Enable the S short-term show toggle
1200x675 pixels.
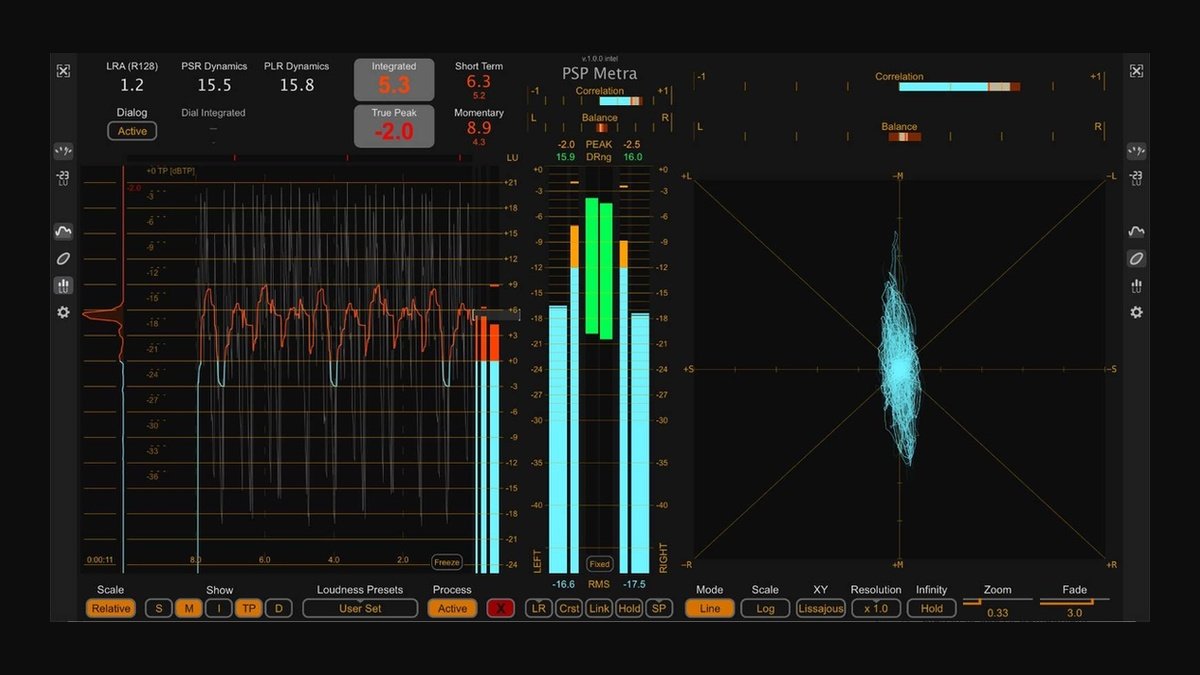point(158,608)
